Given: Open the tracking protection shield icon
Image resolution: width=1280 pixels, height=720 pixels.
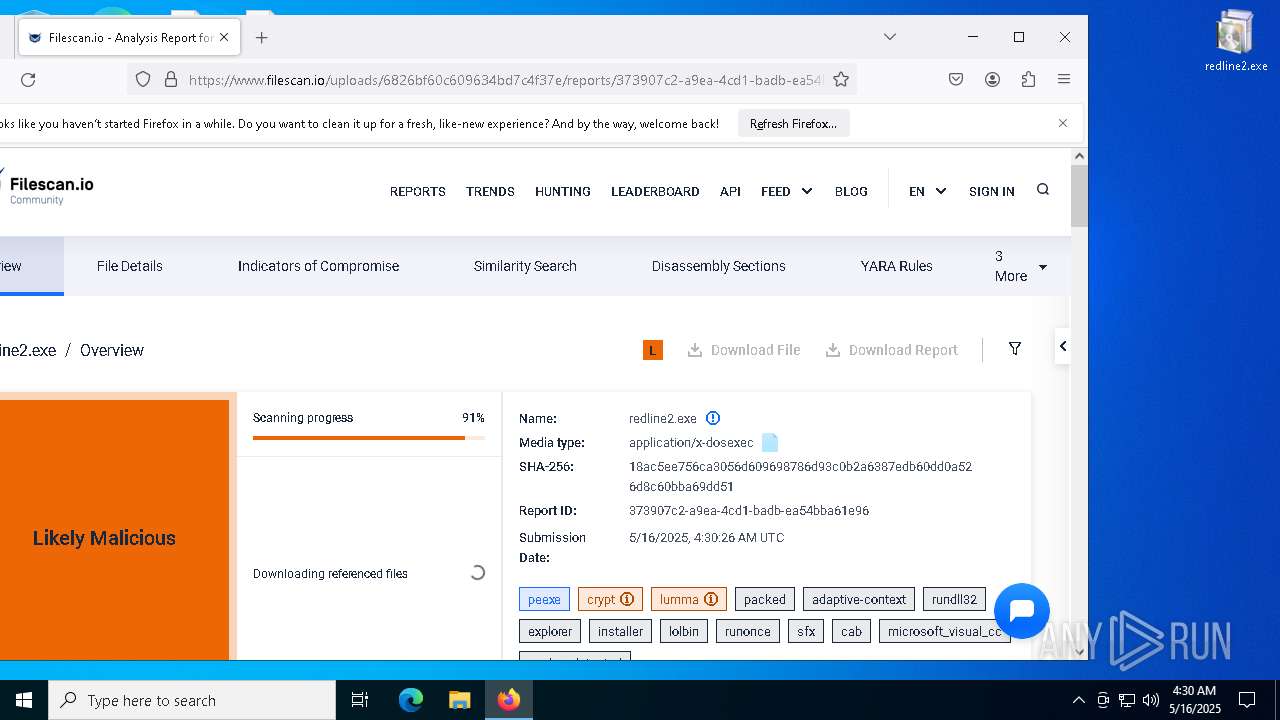Looking at the screenshot, I should click(143, 79).
